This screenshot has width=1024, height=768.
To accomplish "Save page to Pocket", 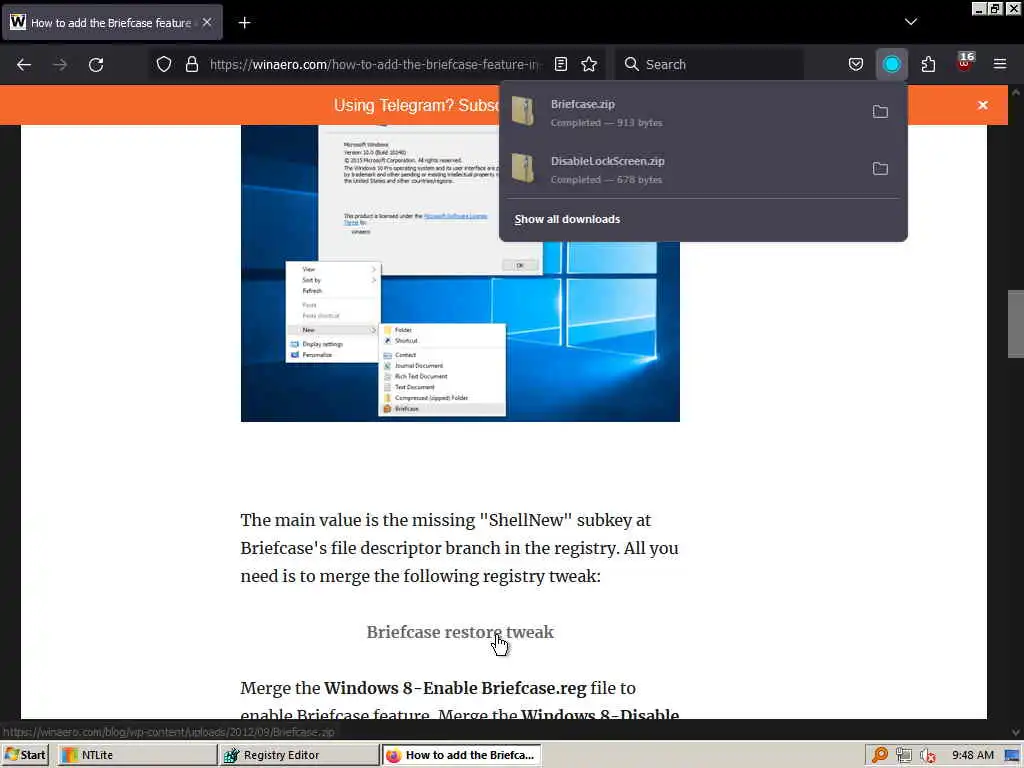I will [x=856, y=64].
